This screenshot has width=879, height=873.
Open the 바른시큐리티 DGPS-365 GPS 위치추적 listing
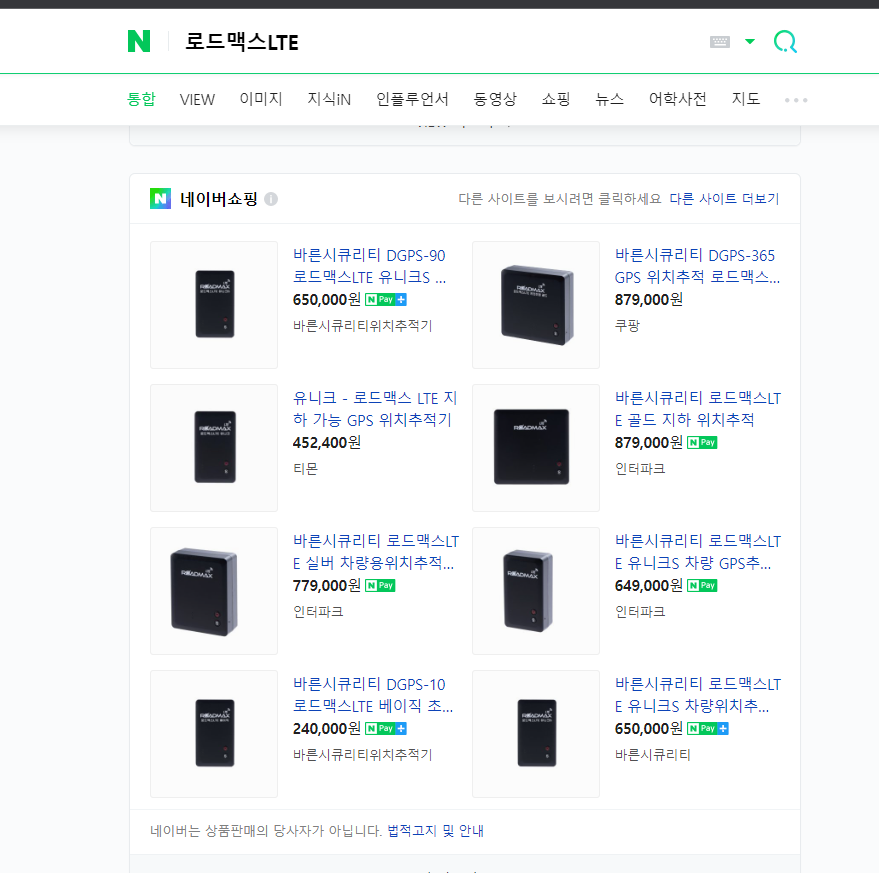point(697,266)
